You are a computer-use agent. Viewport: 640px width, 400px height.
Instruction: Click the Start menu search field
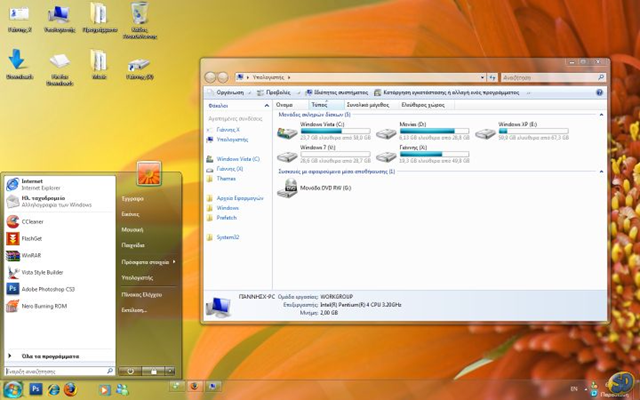pyautogui.click(x=59, y=371)
